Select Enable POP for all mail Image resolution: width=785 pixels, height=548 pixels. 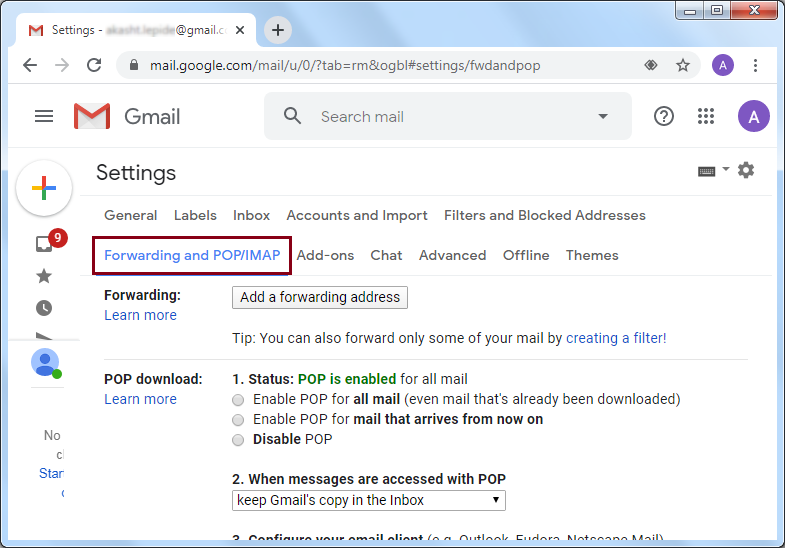[238, 400]
